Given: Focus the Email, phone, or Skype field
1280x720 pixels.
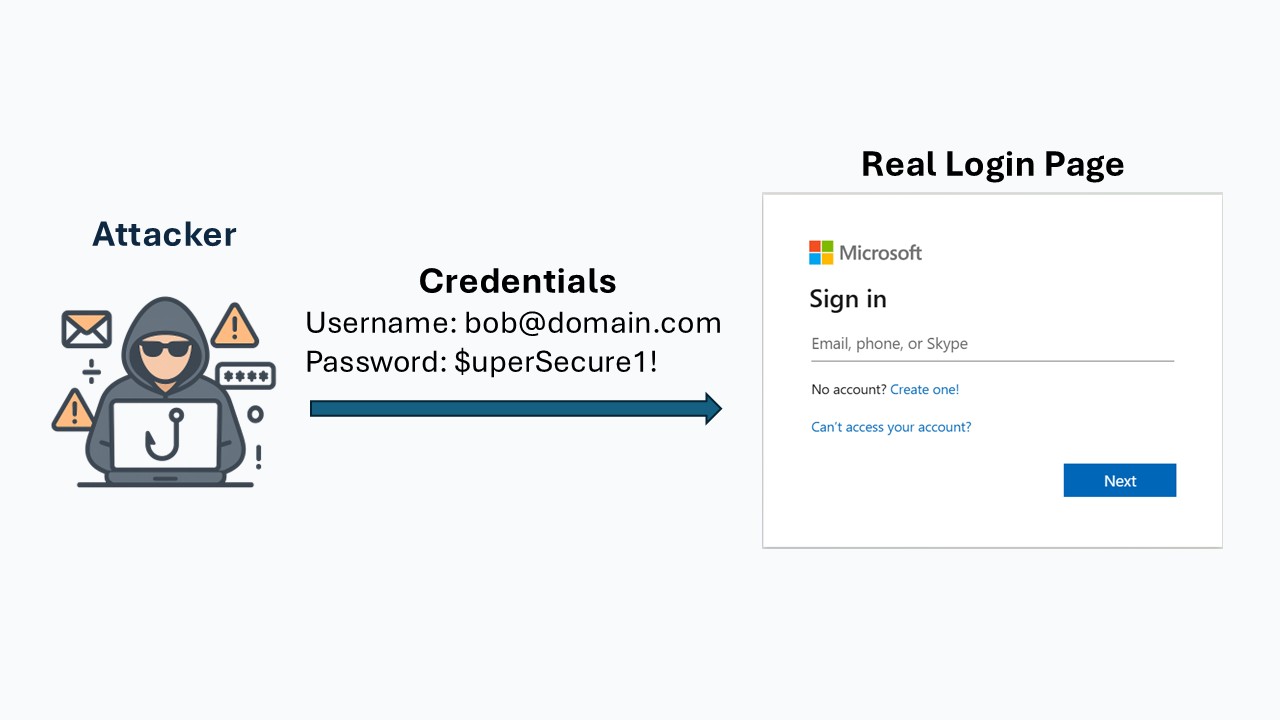Looking at the screenshot, I should pyautogui.click(x=991, y=344).
